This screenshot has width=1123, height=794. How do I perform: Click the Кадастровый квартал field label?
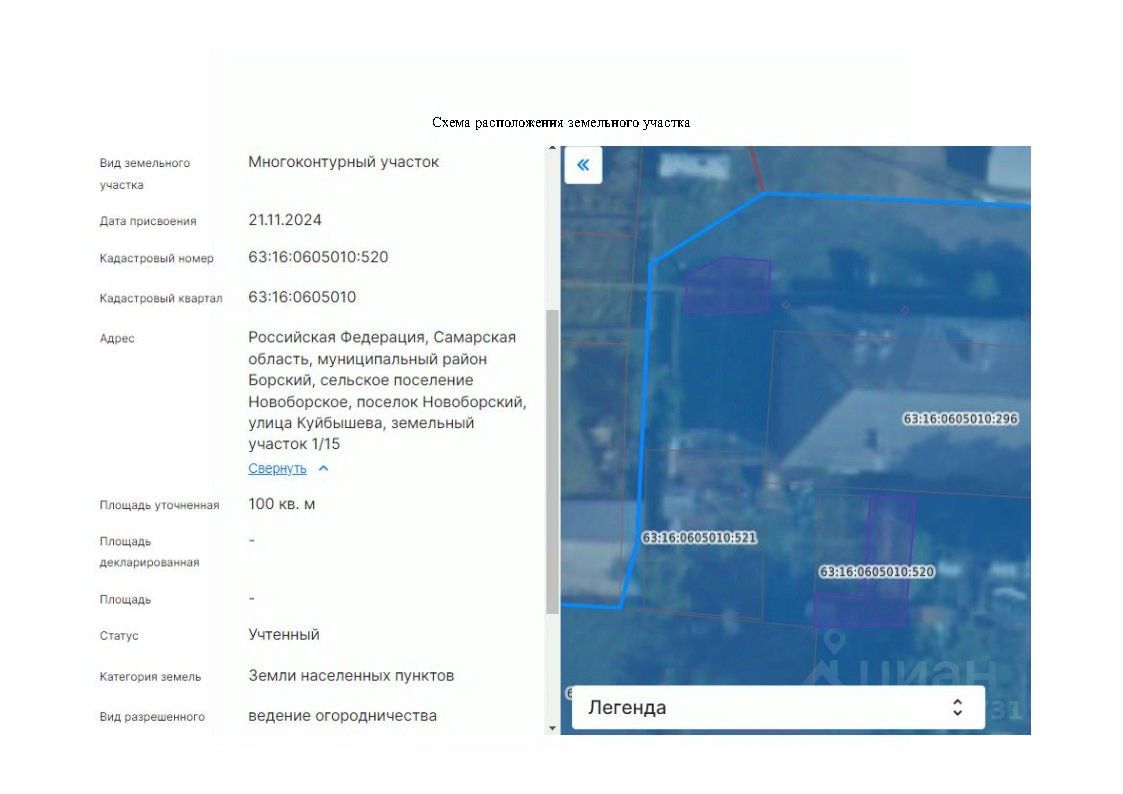pos(160,299)
